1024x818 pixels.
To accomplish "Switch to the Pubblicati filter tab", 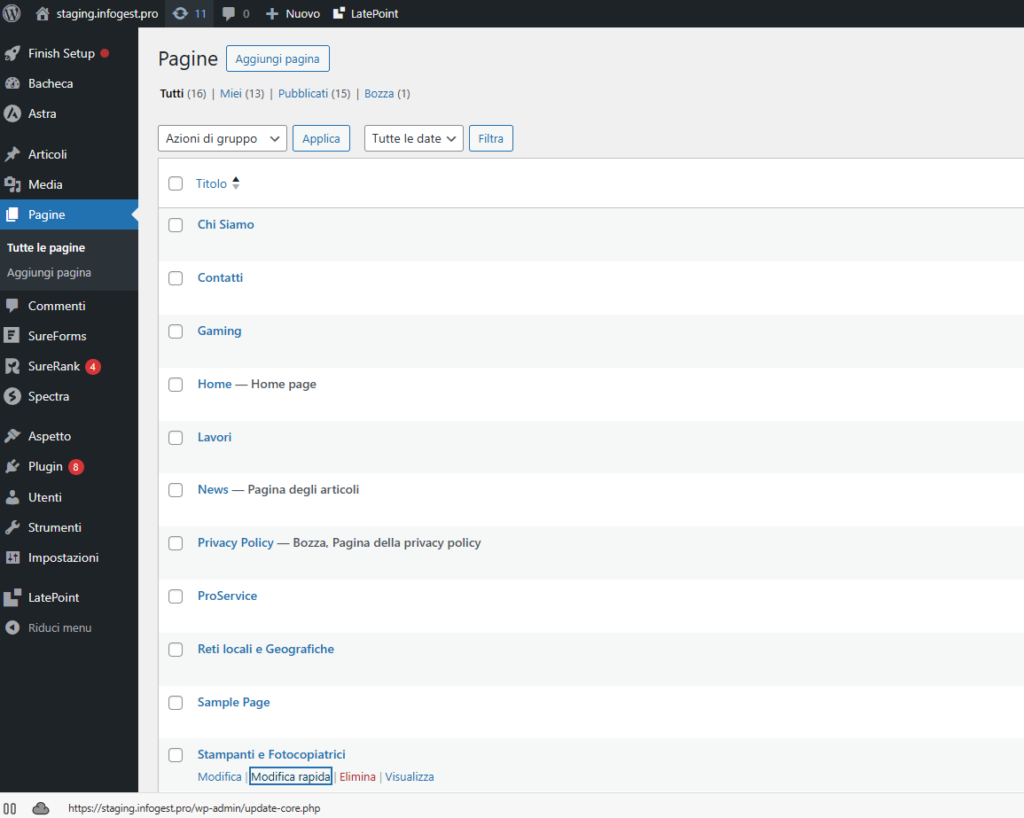I will (x=303, y=94).
